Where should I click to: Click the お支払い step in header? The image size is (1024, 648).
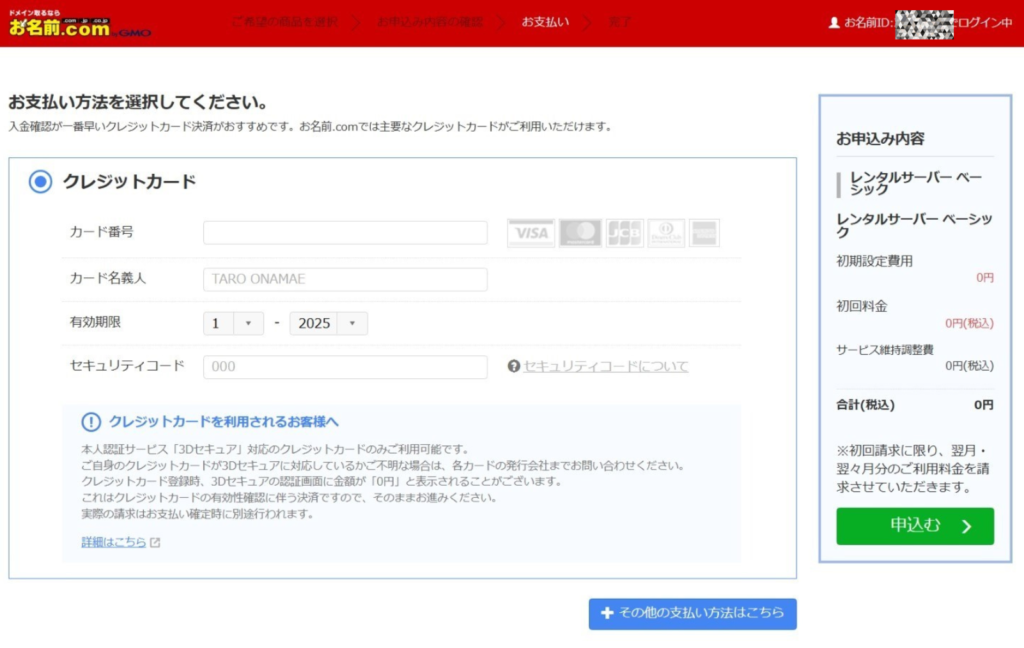pyautogui.click(x=547, y=22)
